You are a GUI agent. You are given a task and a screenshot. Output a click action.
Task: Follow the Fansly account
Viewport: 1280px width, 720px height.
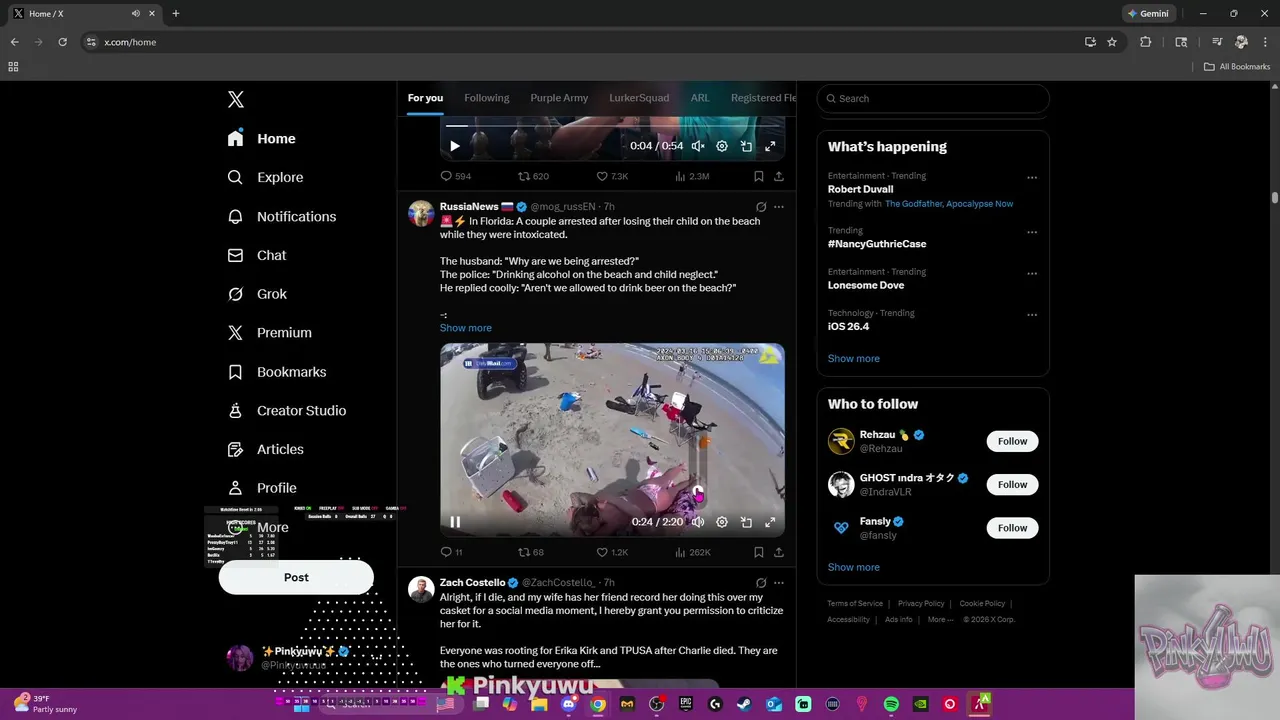click(1012, 528)
